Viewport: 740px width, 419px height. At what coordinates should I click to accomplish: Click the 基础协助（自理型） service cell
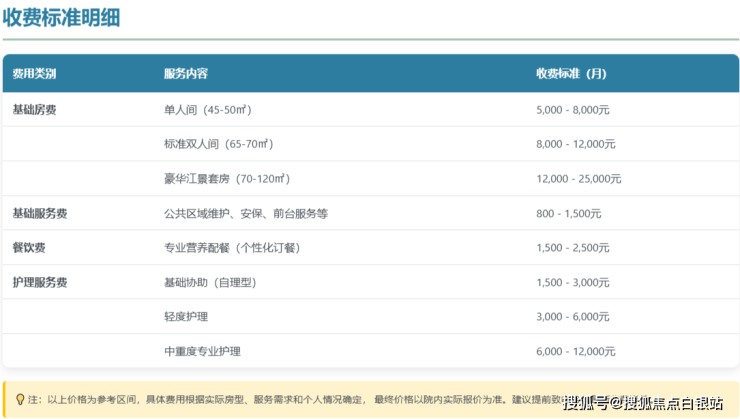(x=210, y=283)
